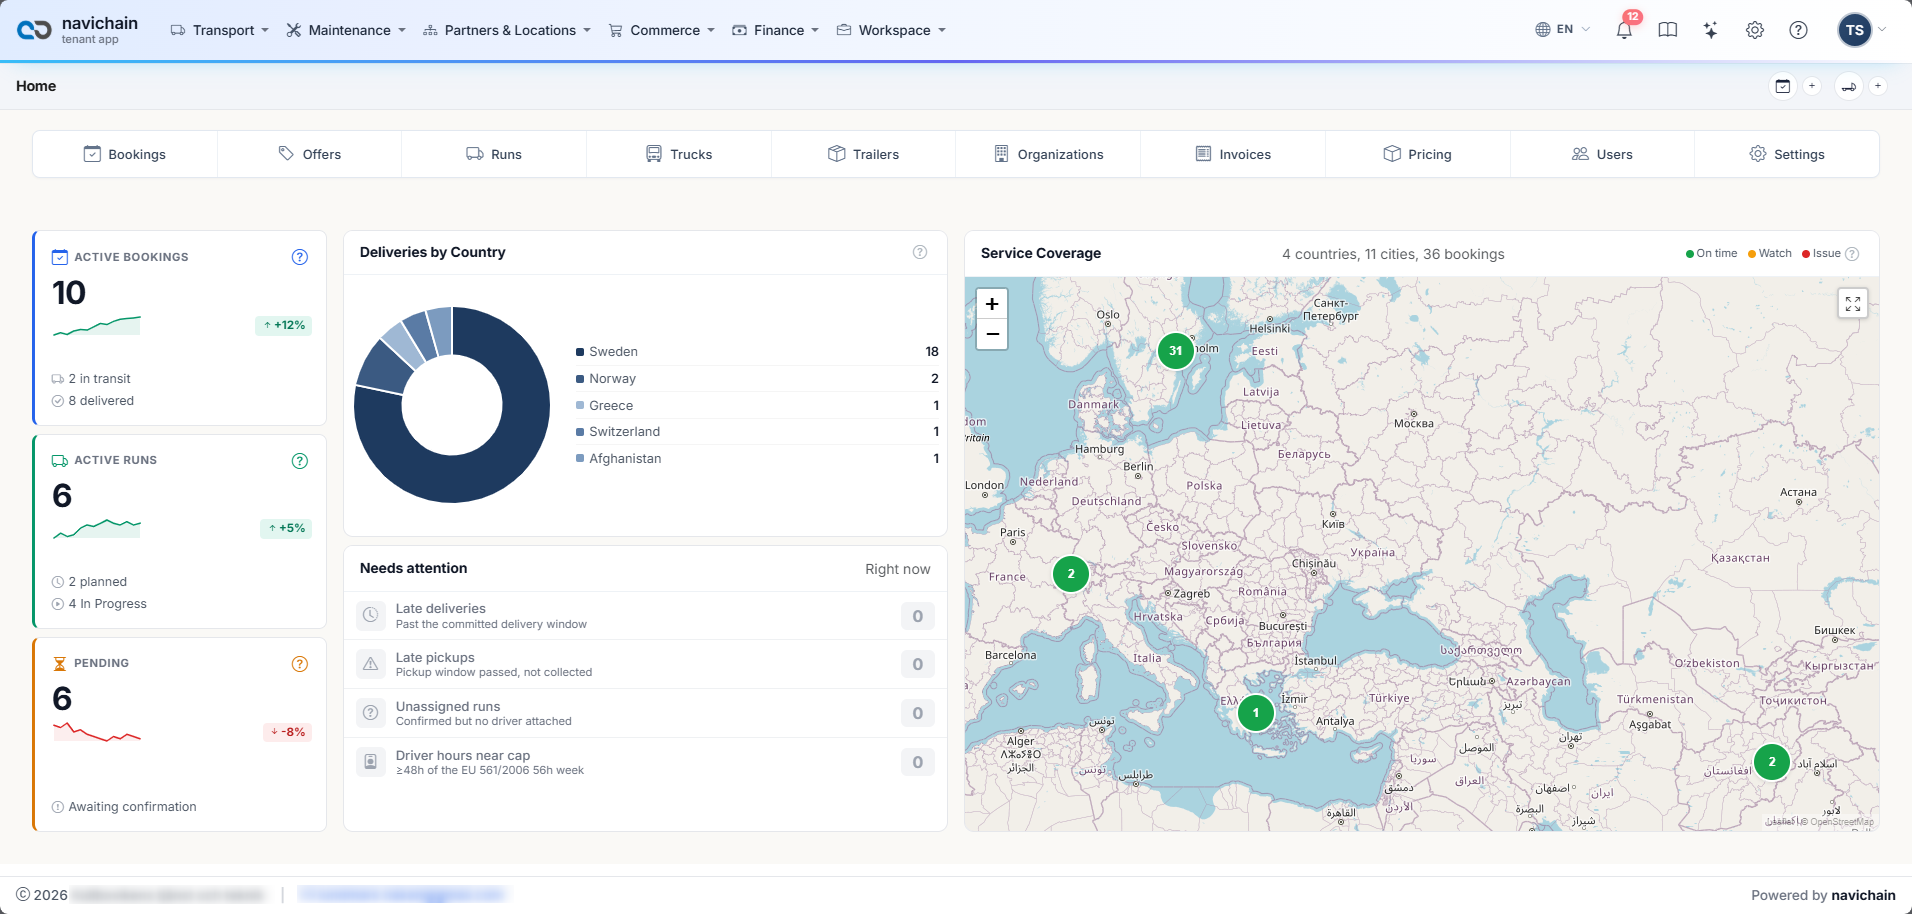Screen dimensions: 1912x914
Task: Open the Driver hours near cap row
Action: [x=645, y=762]
